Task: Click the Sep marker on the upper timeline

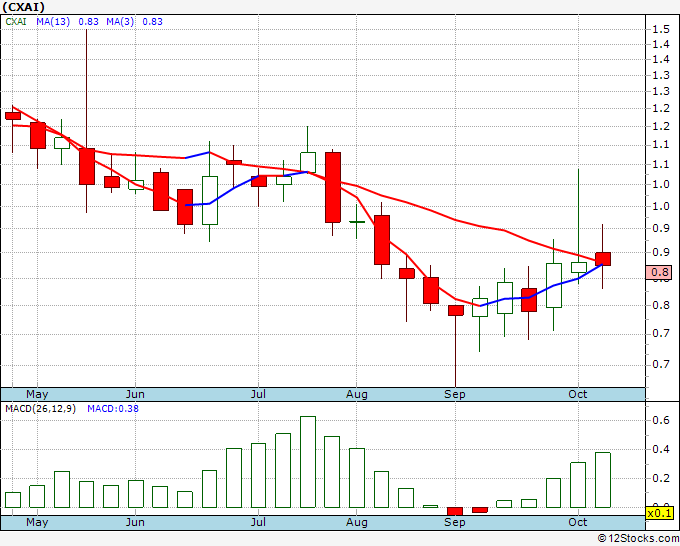Action: [x=454, y=394]
